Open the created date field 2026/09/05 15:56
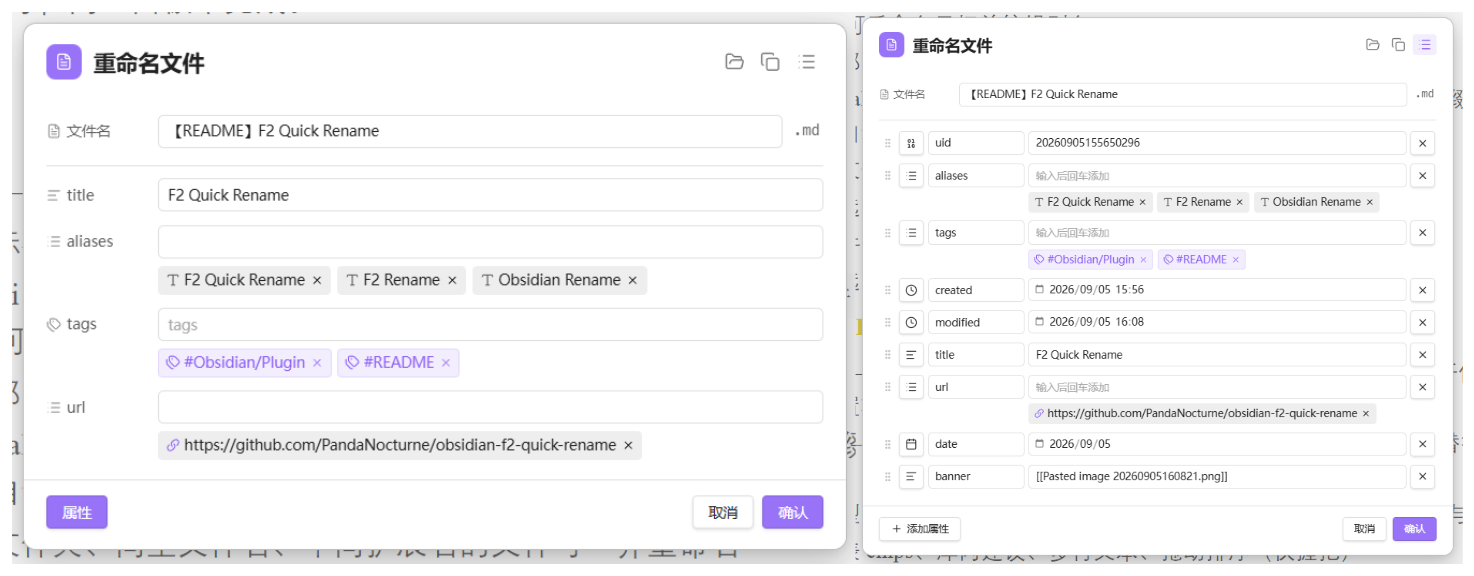Screen dimensions: 1474x576 point(1217,290)
